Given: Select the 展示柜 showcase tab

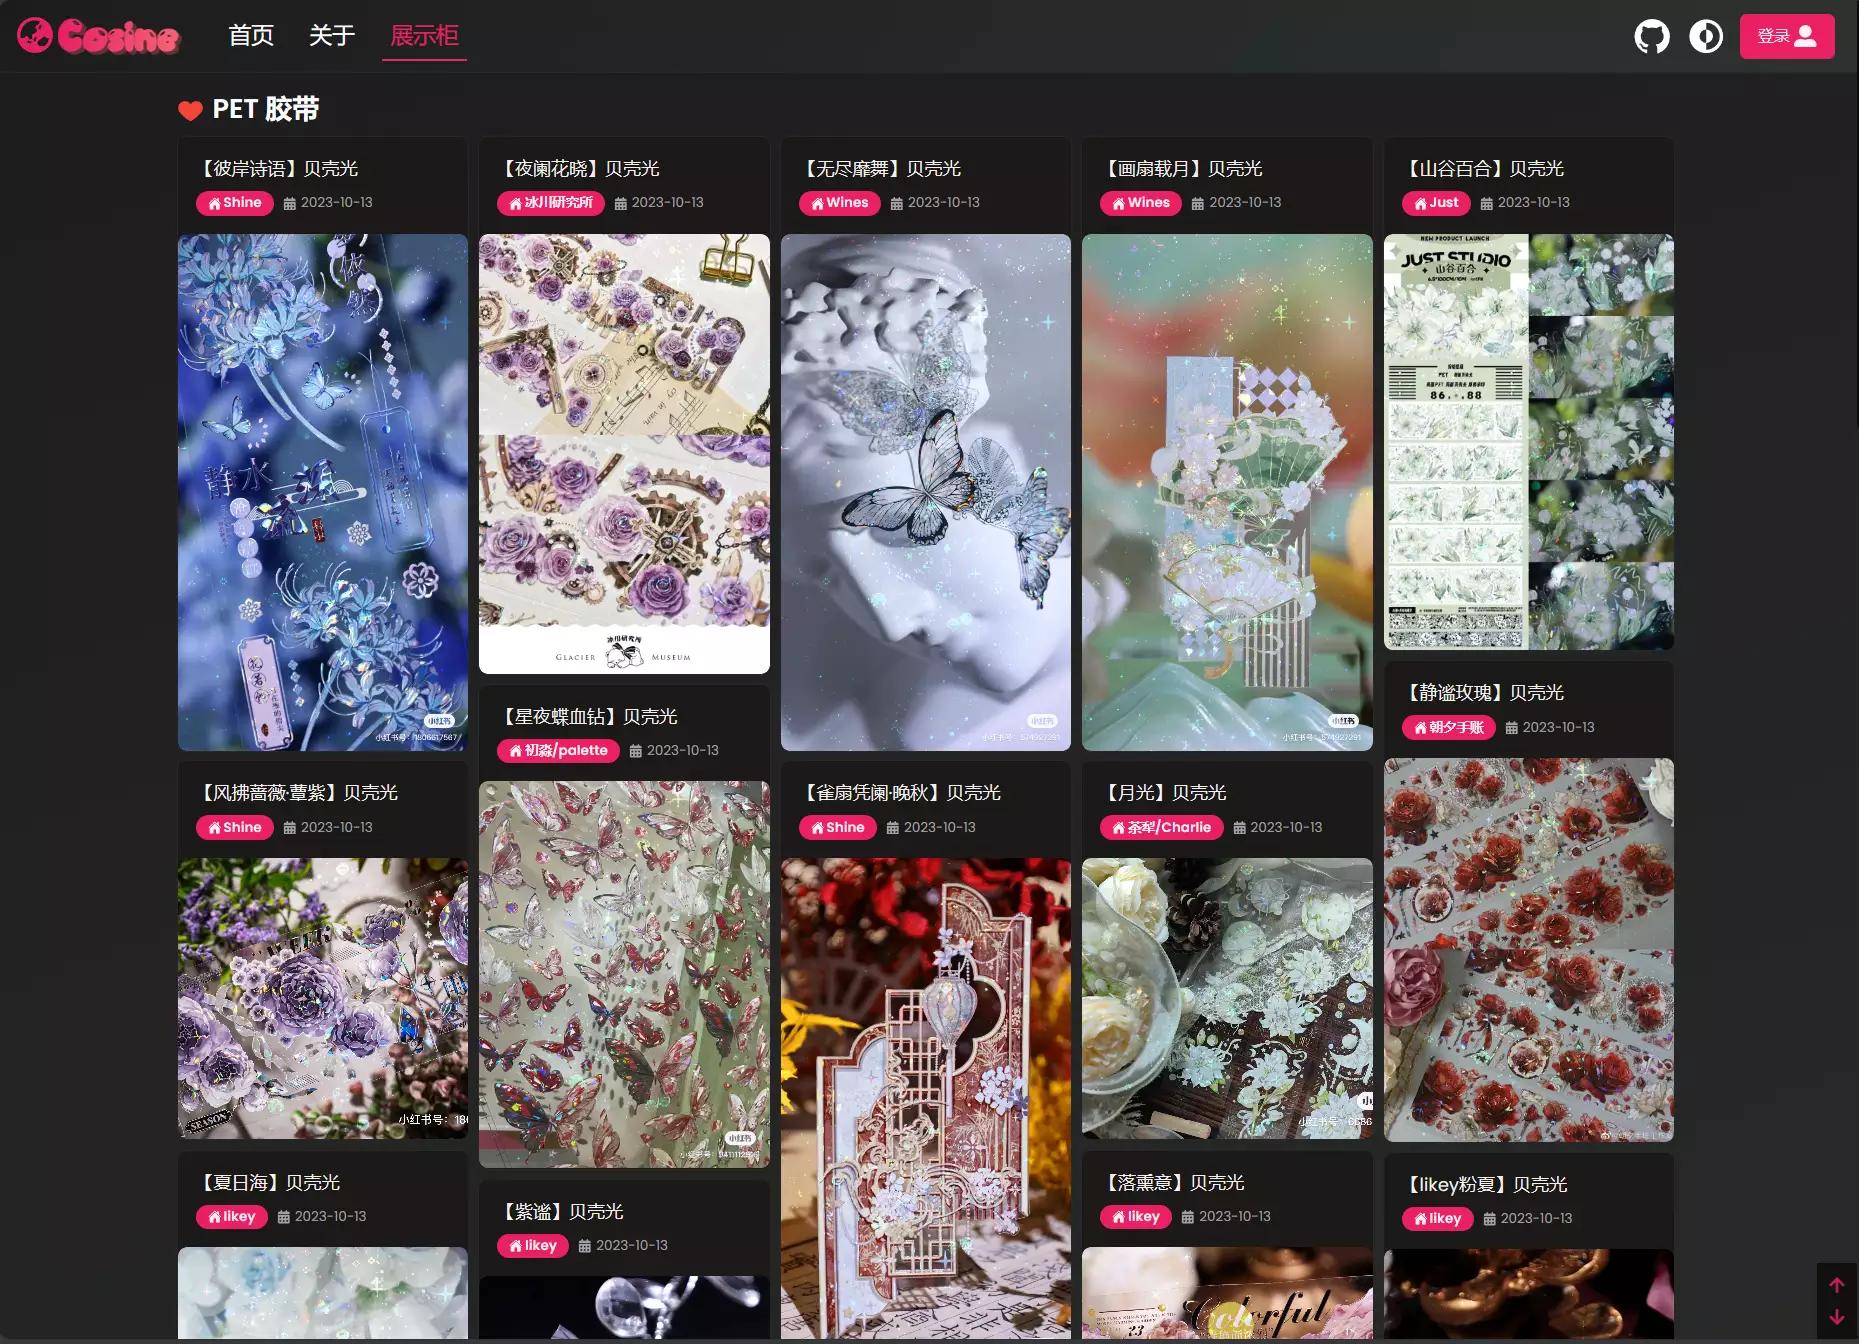Looking at the screenshot, I should (424, 36).
